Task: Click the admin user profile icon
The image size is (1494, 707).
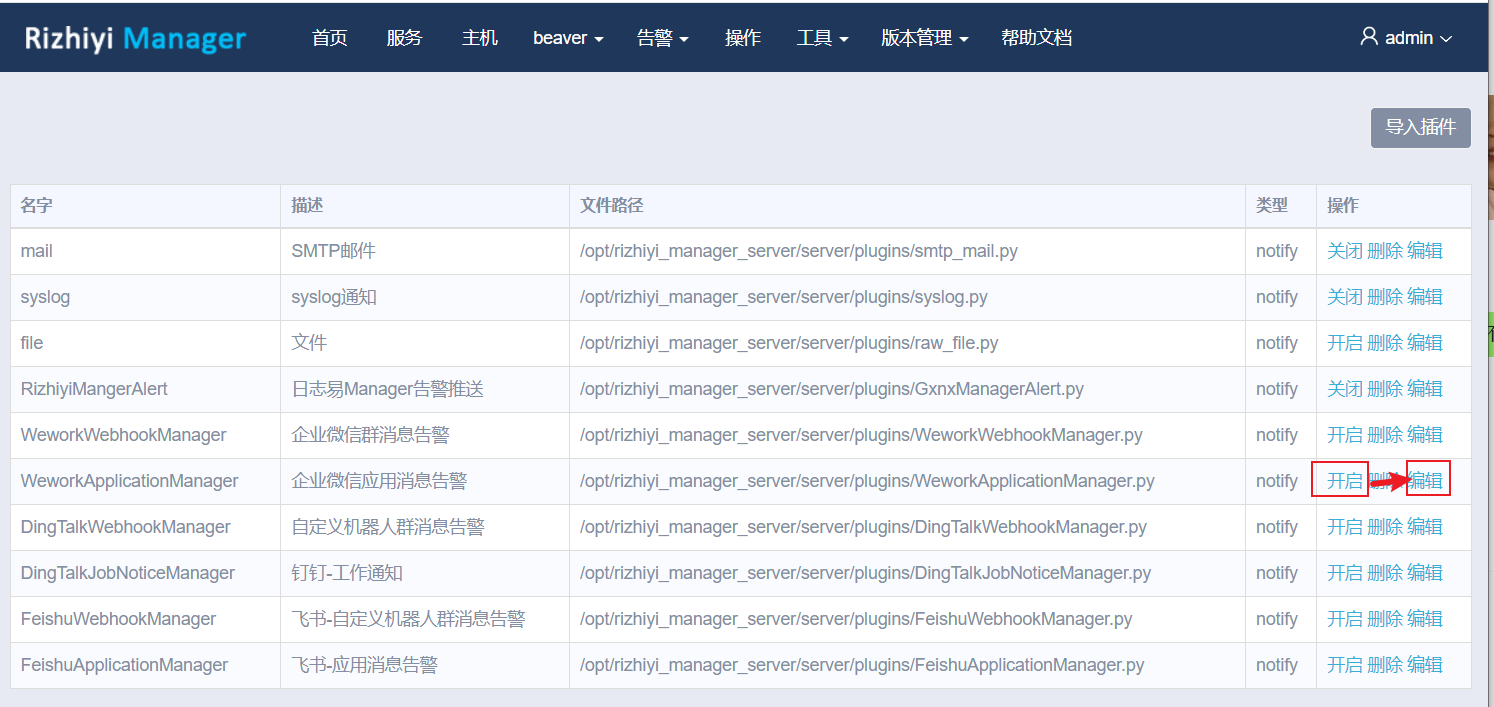Action: point(1368,36)
